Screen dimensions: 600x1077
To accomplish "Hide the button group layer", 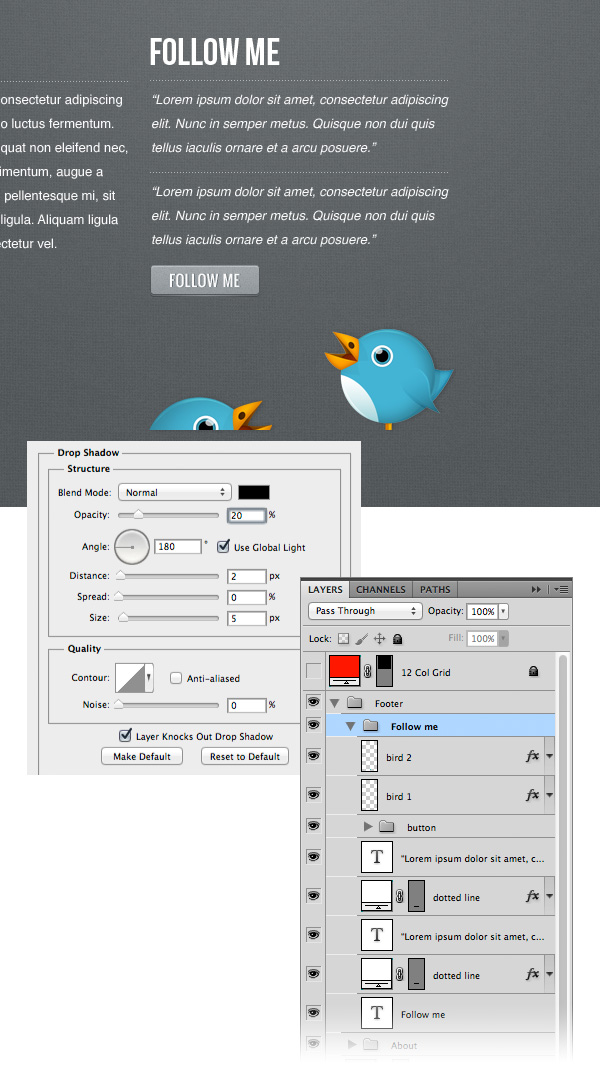I will coord(314,826).
